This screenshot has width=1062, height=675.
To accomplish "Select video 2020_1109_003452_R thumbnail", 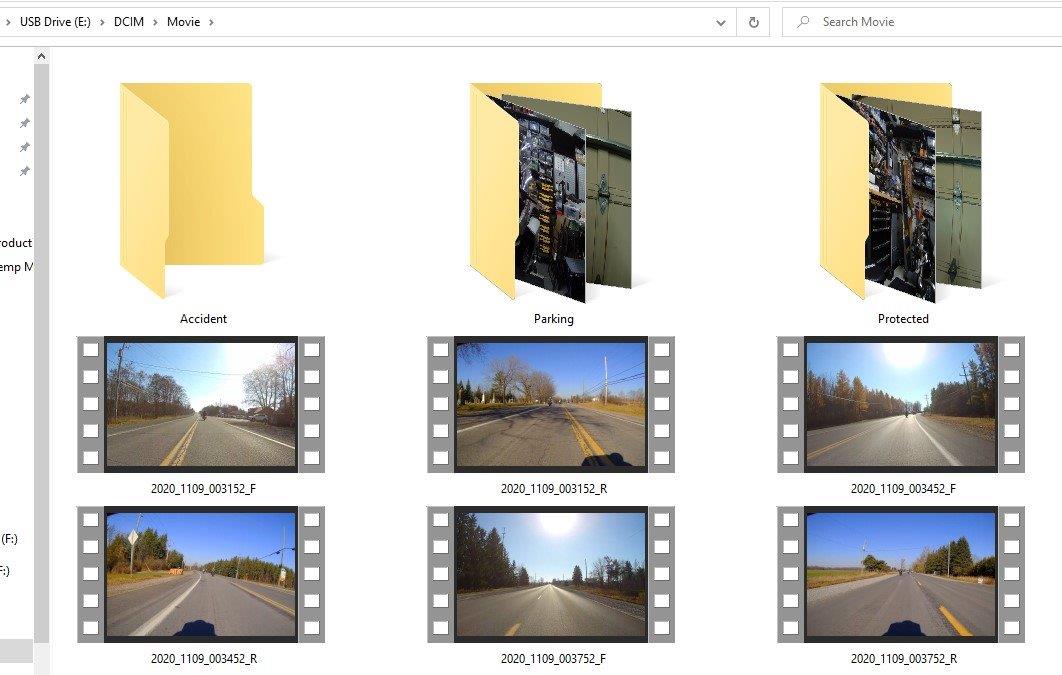I will [201, 574].
